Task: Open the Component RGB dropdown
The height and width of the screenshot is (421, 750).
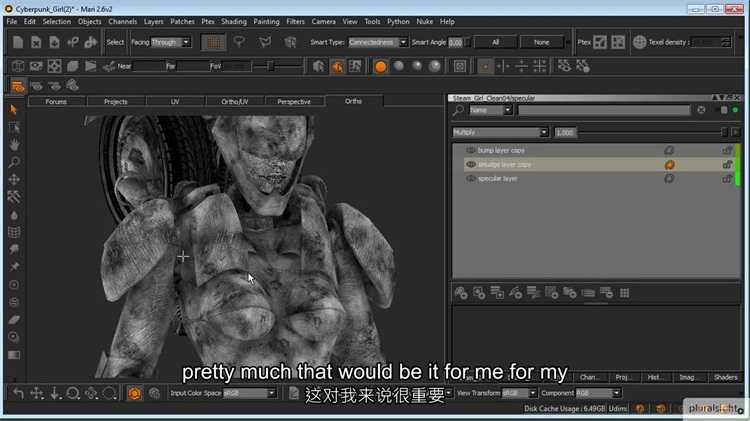Action: coord(598,393)
